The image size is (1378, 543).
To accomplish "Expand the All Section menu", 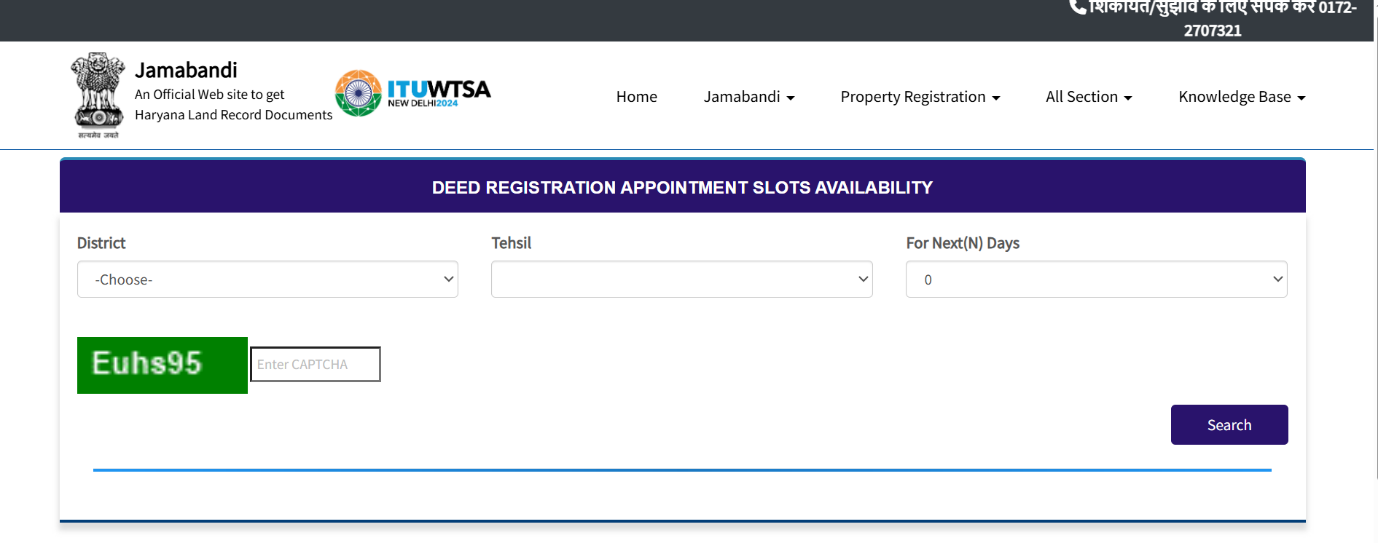I will coord(1088,97).
